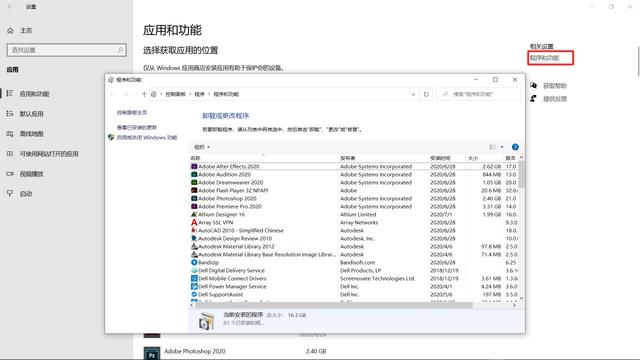This screenshot has height=360, width=640.
Task: Click the Get Help icon in Settings
Action: coord(533,85)
